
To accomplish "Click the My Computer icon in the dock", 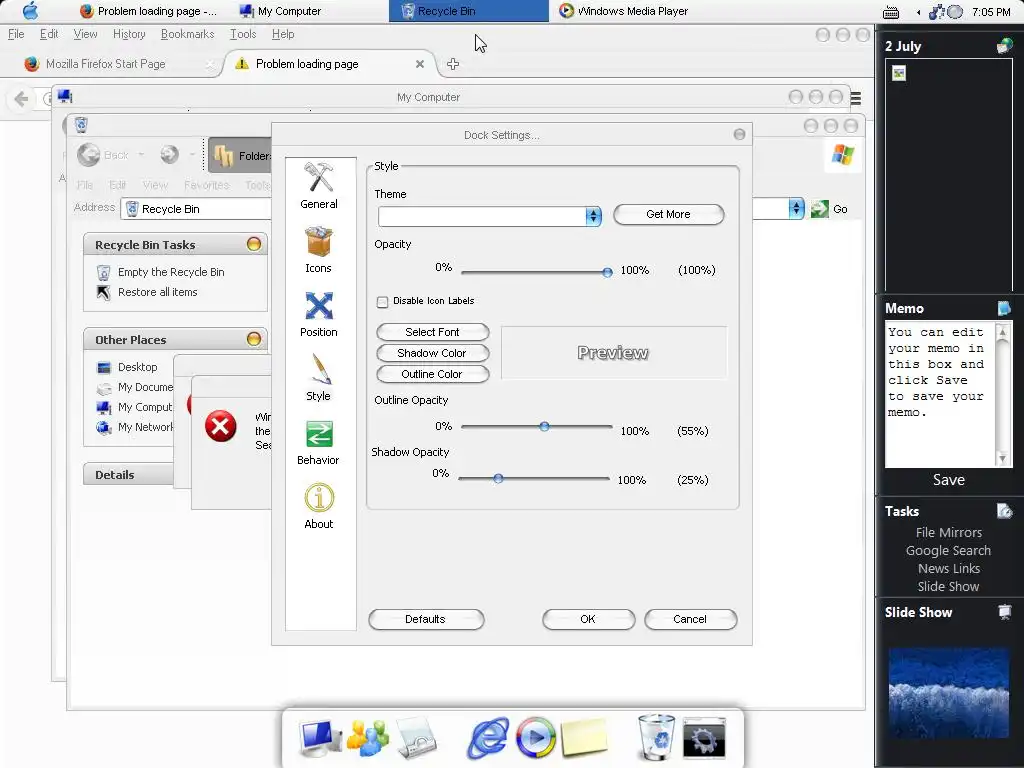I will coord(319,737).
